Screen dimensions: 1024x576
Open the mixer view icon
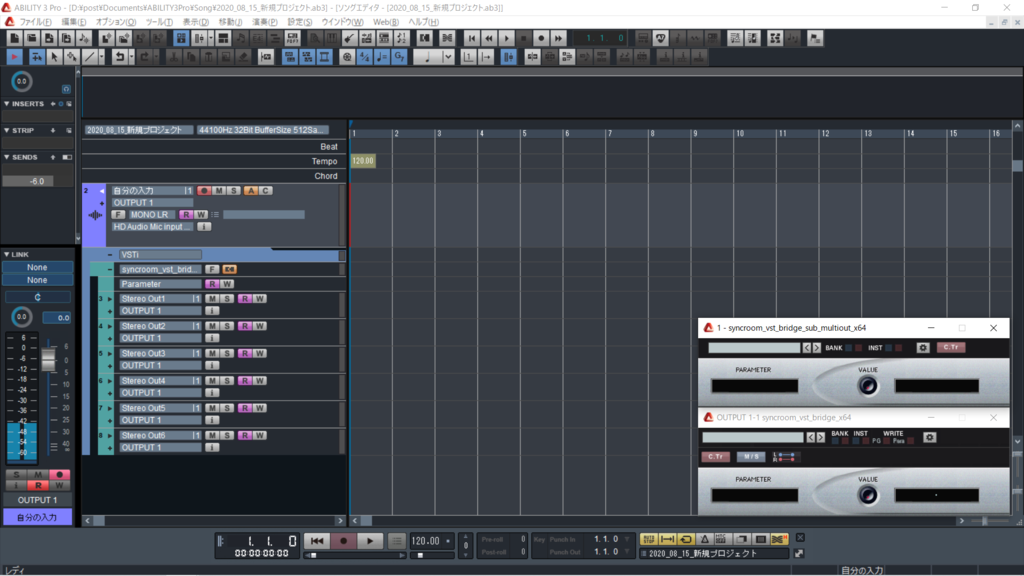(199, 39)
